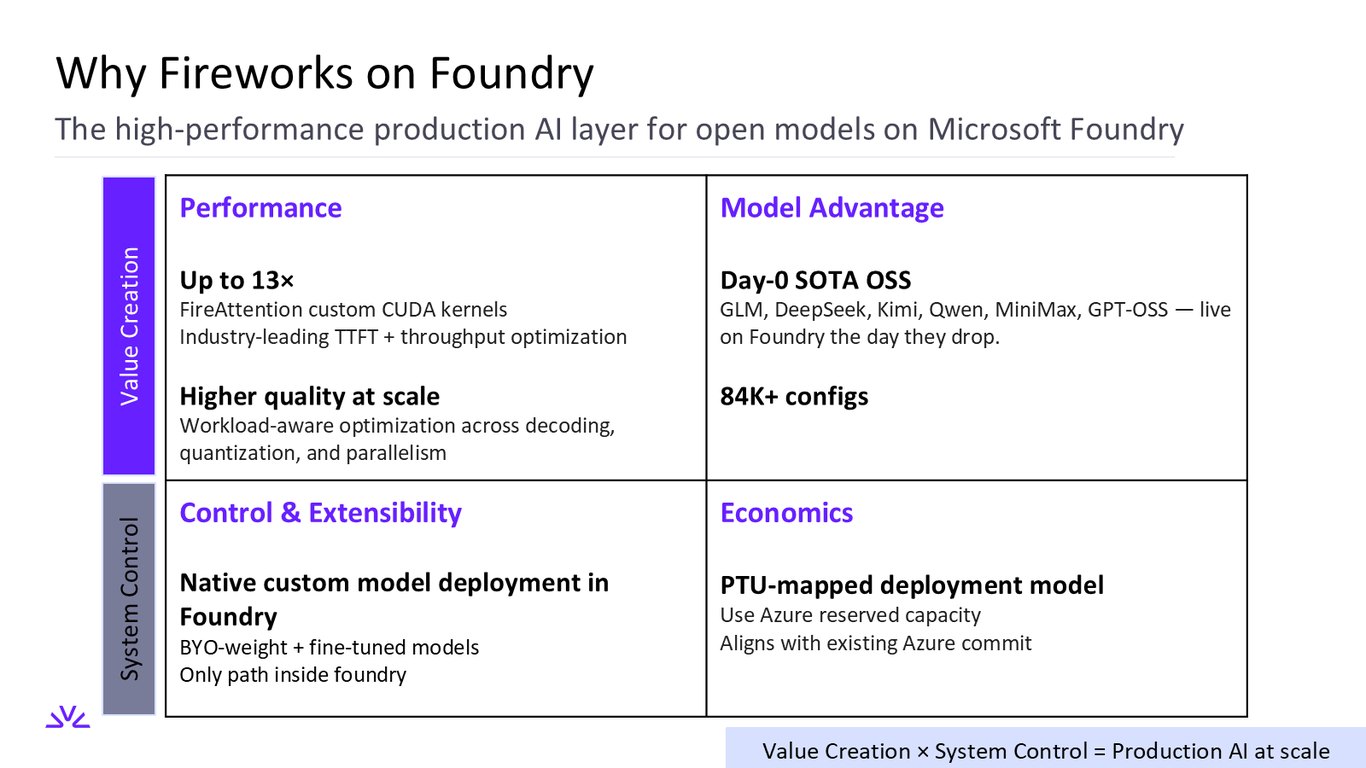
Task: Select 'Day-0 SOTA OSS' text
Action: tap(816, 281)
